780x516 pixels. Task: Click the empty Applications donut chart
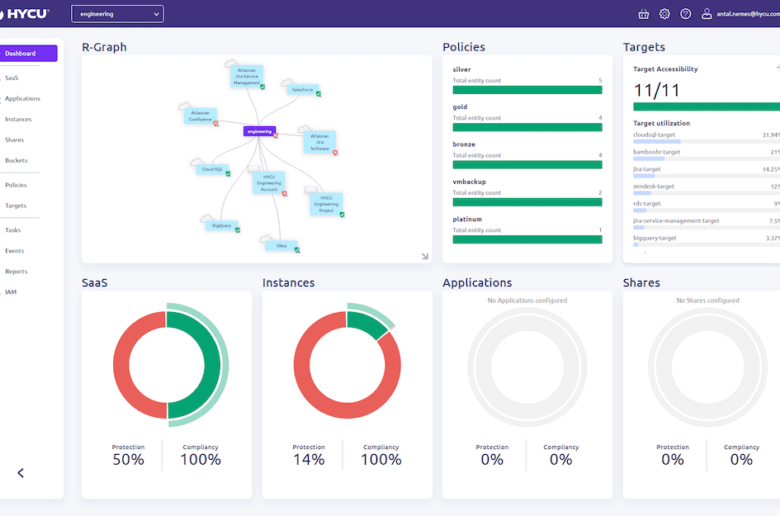527,367
